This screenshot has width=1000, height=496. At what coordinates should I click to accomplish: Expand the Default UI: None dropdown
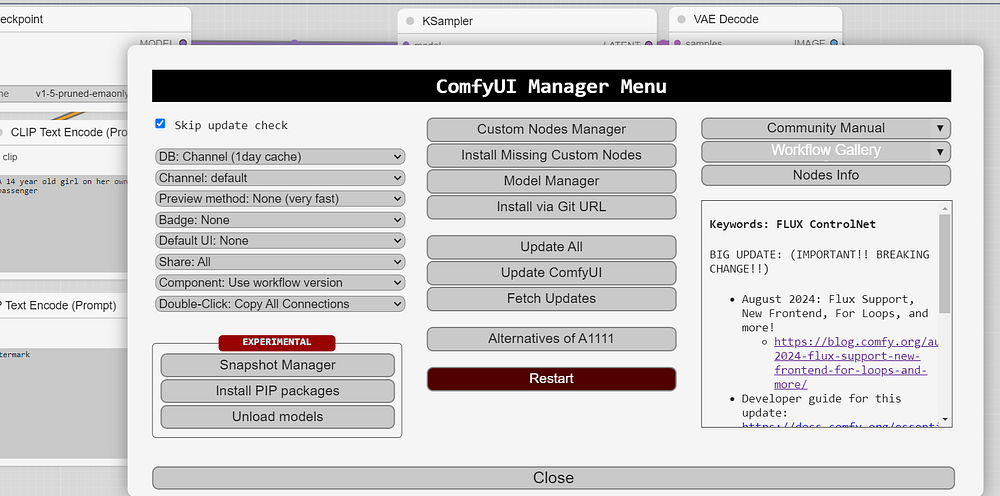pos(280,241)
